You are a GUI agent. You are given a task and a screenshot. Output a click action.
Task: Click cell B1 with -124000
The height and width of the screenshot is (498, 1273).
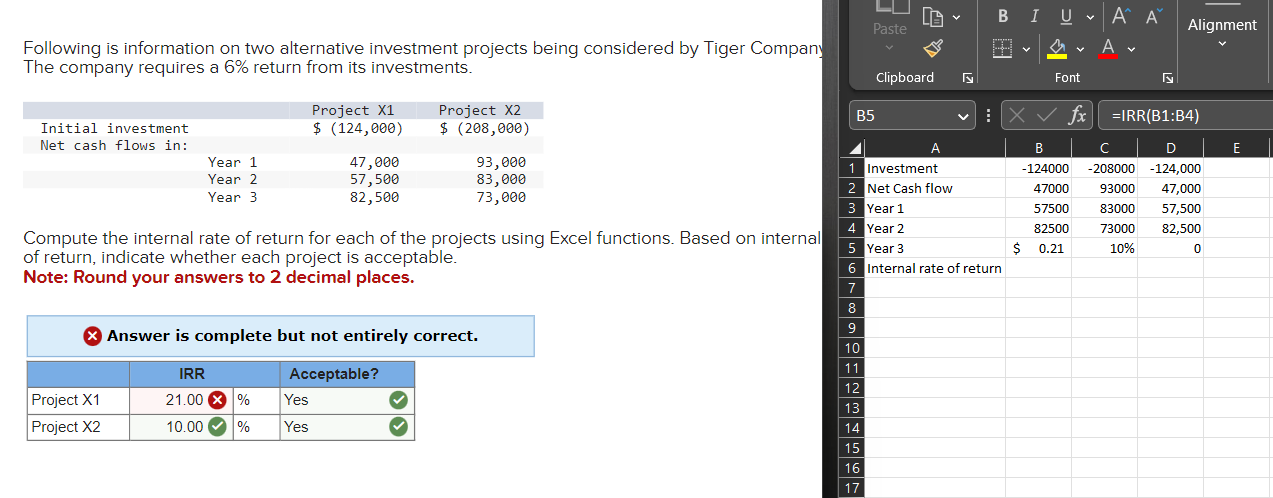pos(1038,168)
